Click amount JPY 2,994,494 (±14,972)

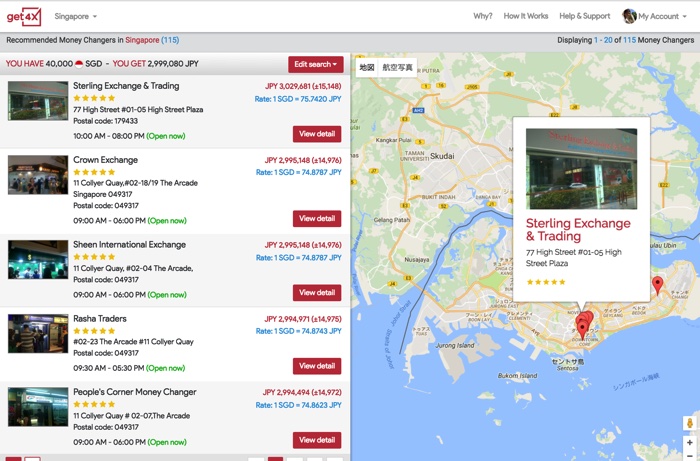coord(302,392)
